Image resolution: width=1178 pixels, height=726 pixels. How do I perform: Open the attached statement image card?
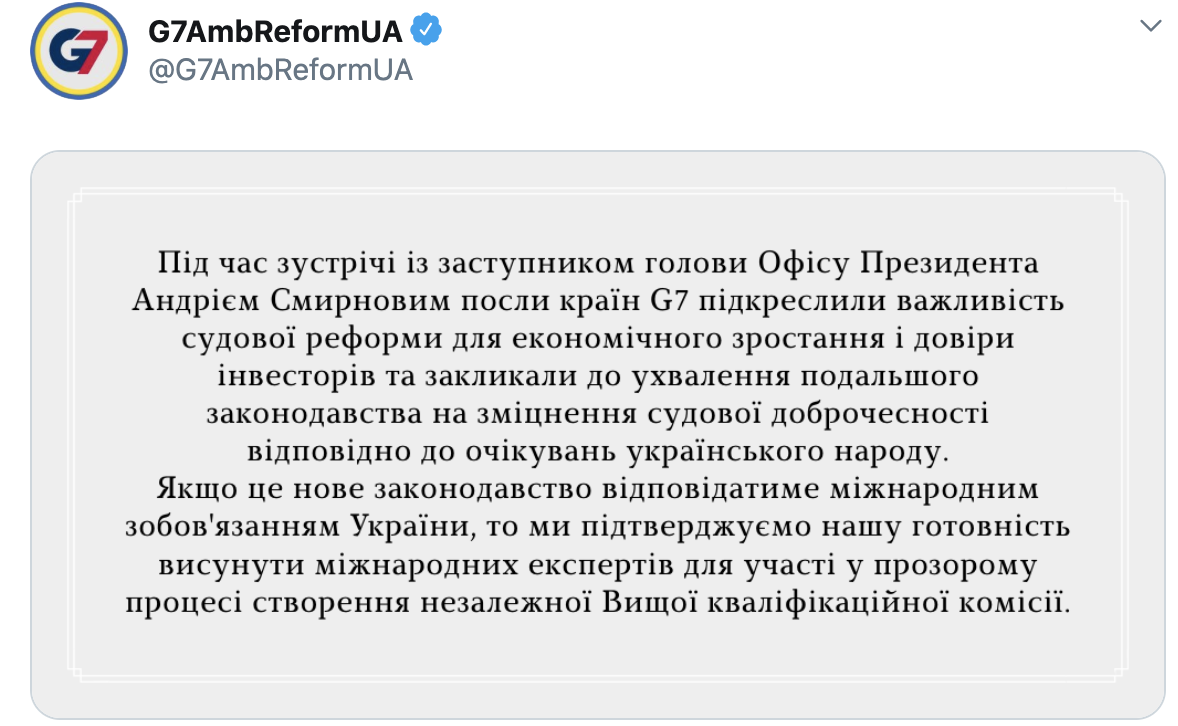(597, 434)
